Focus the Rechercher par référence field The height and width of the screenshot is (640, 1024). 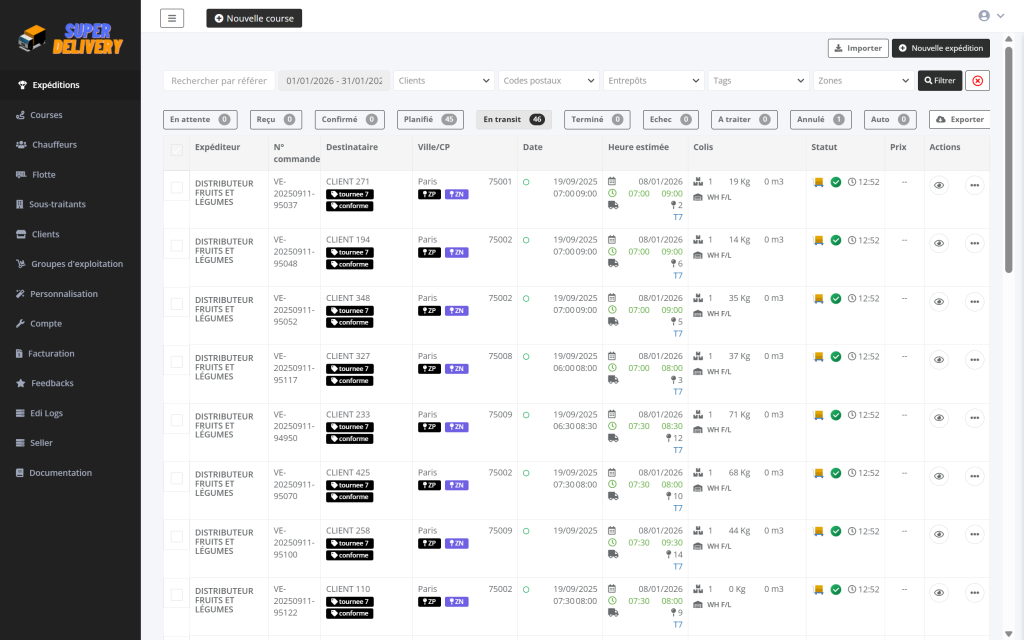pyautogui.click(x=219, y=81)
